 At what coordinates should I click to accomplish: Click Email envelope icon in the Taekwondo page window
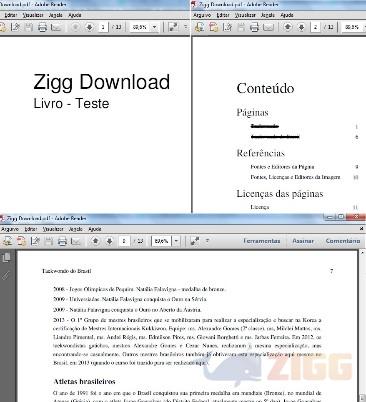point(76,241)
